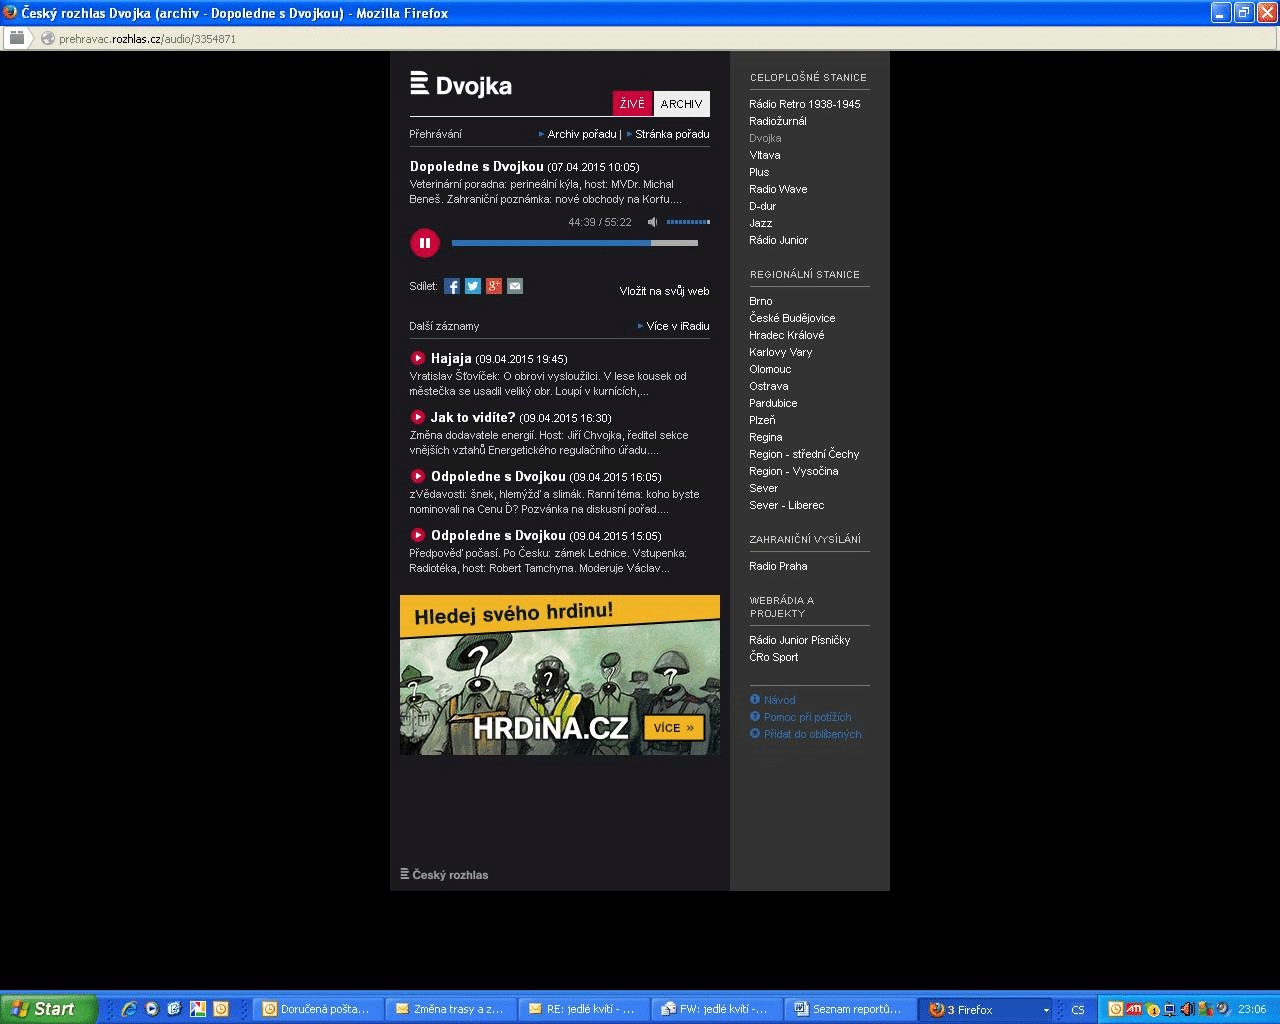The height and width of the screenshot is (1024, 1280).
Task: Select Pardubice regional station
Action: (x=773, y=403)
